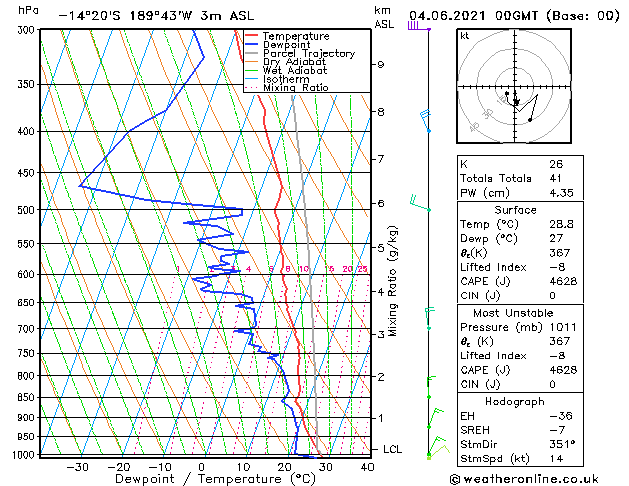Click the purple wind barb at top
This screenshot has height=486, width=629.
coord(419,26)
